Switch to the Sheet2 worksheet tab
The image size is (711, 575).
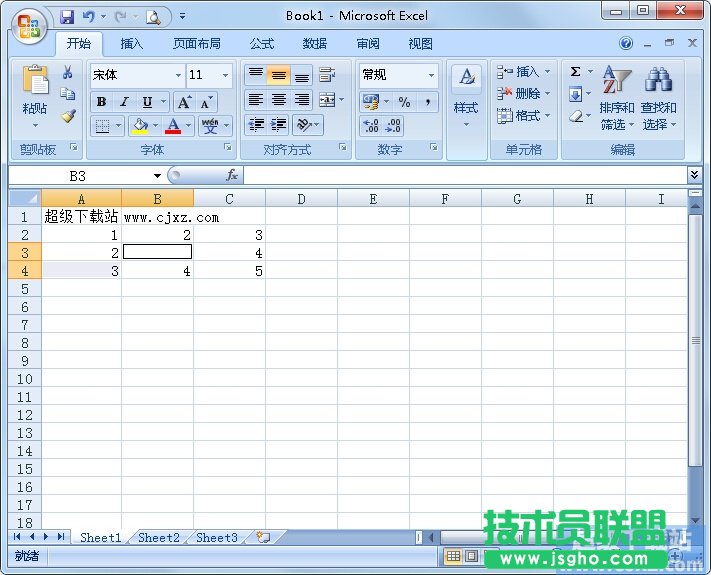click(x=159, y=538)
